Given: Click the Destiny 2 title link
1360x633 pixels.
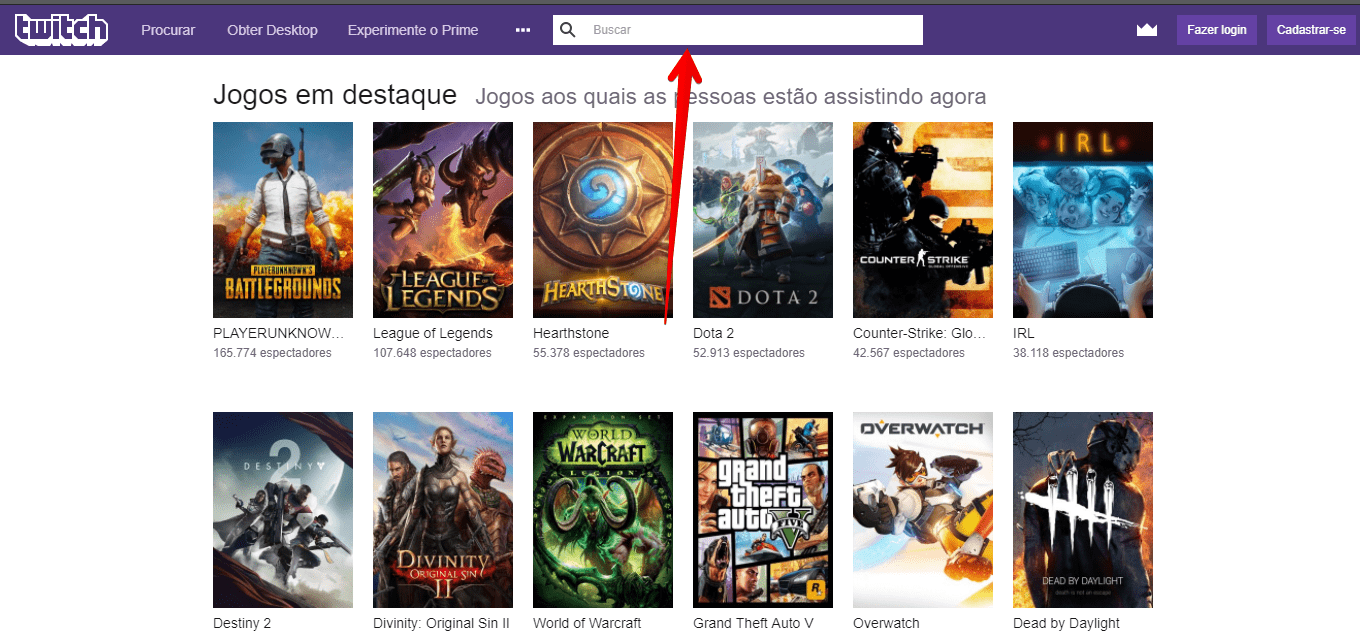Looking at the screenshot, I should [242, 623].
